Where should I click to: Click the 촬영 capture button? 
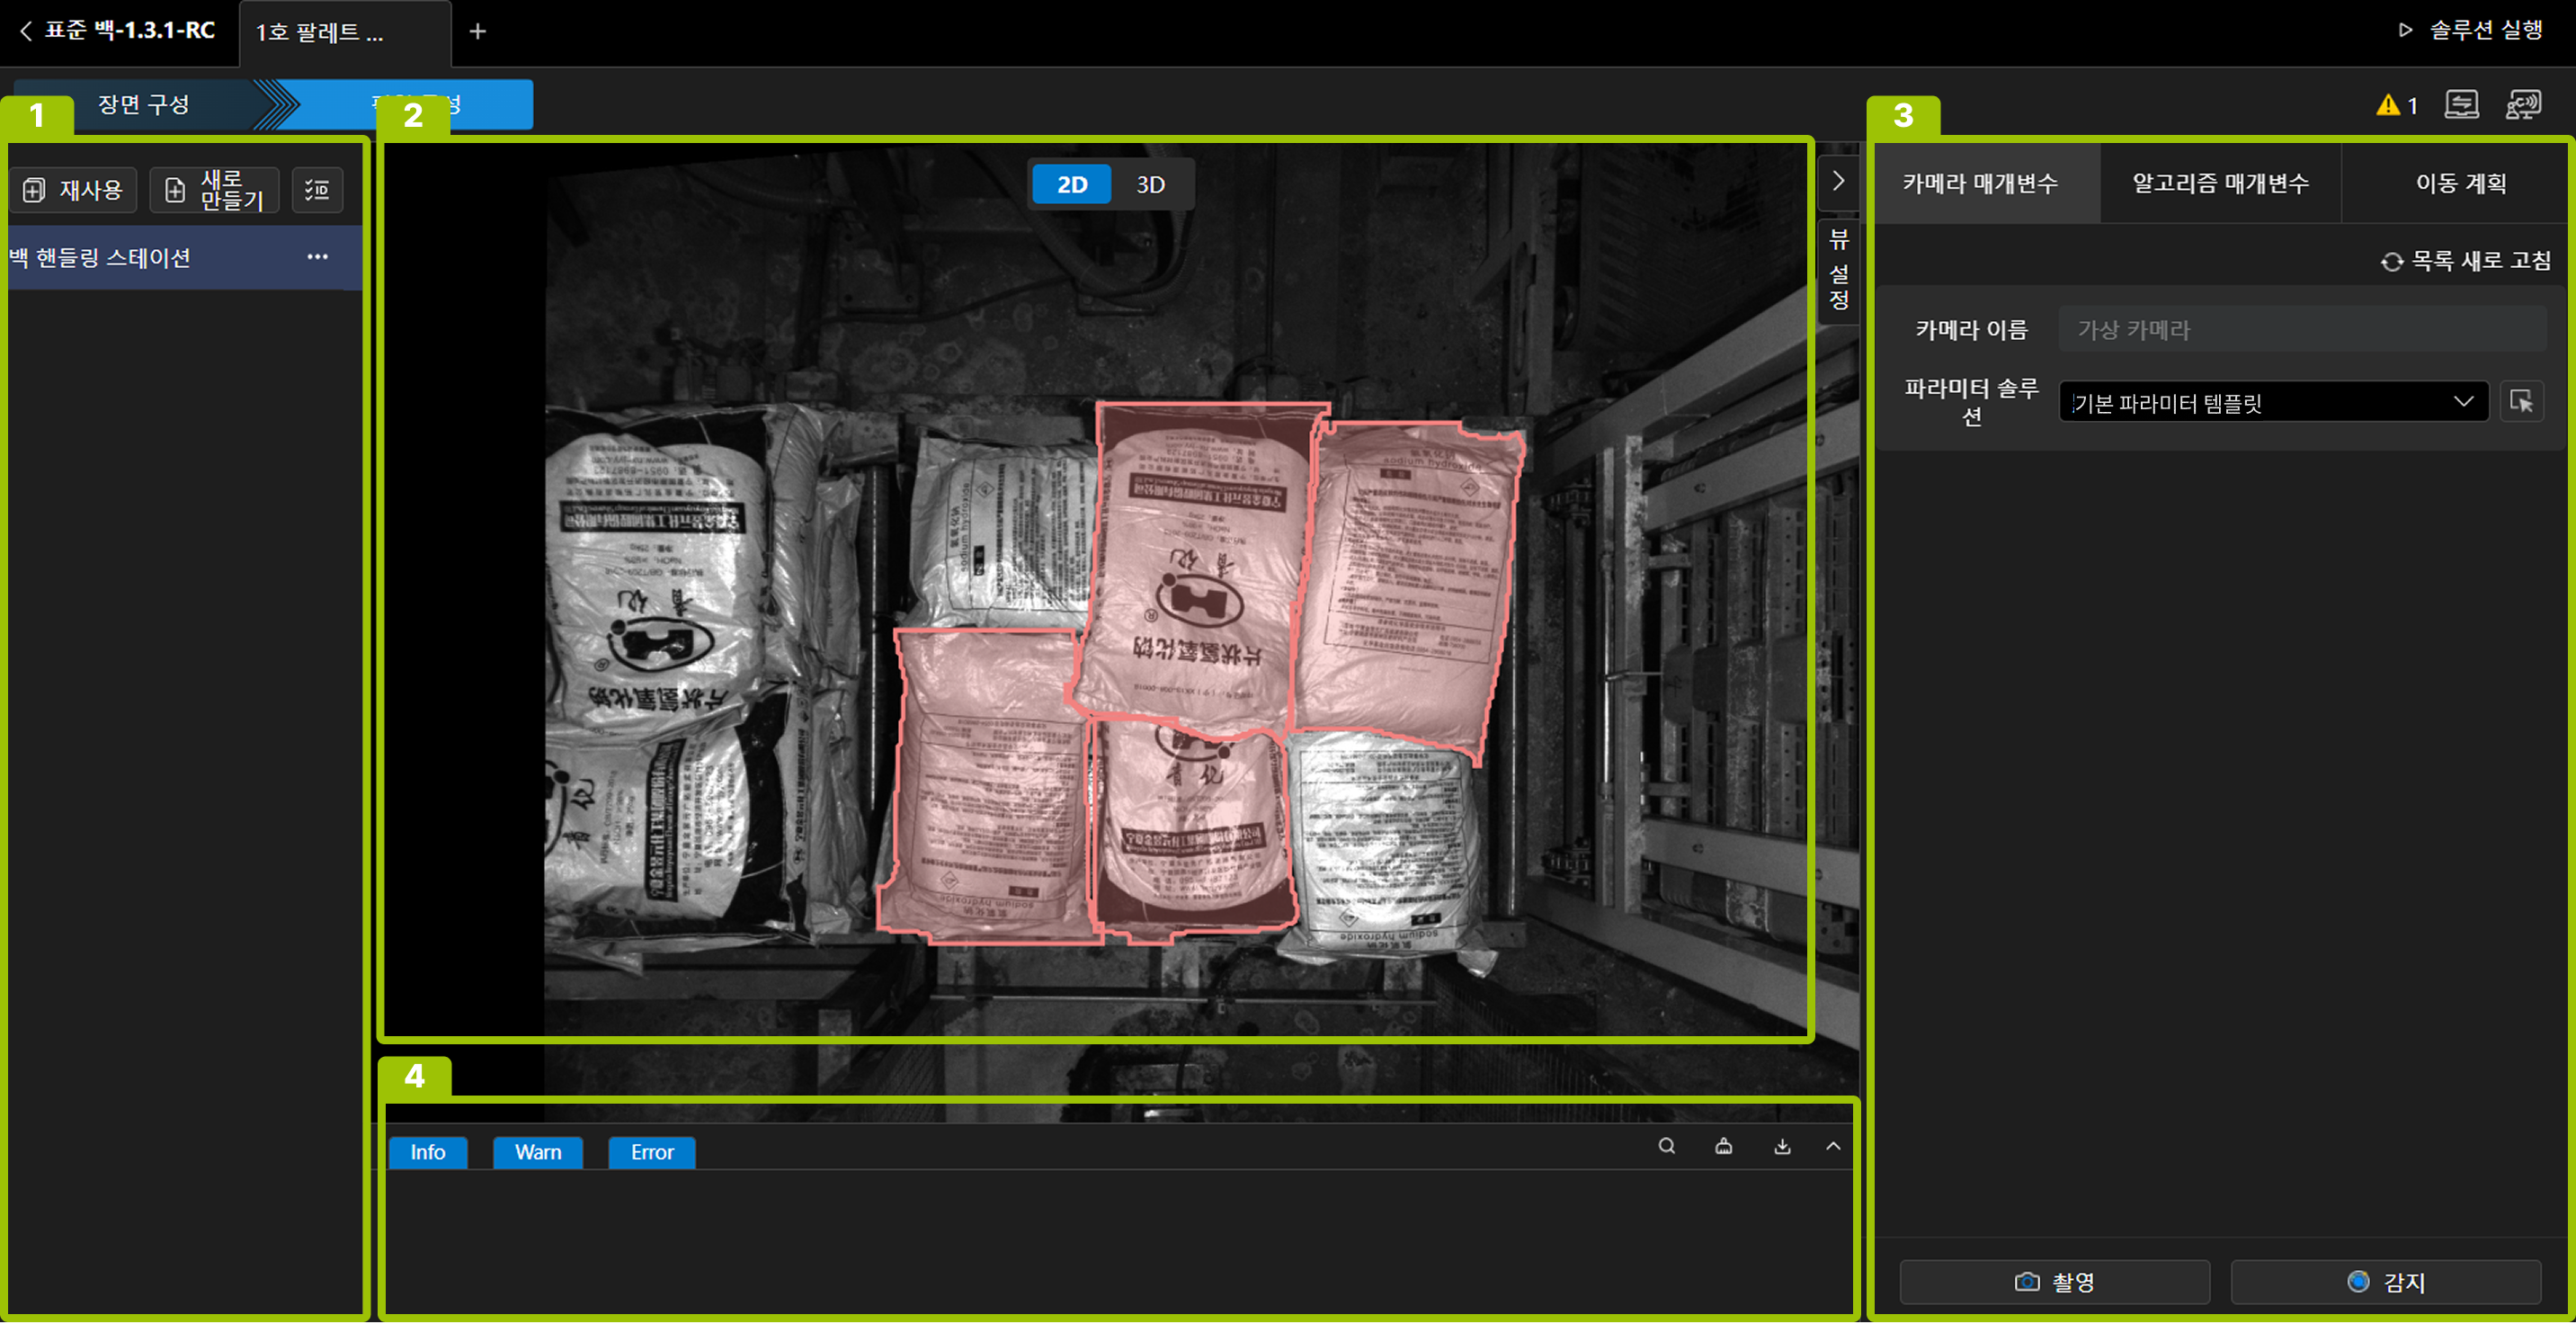click(x=2054, y=1281)
